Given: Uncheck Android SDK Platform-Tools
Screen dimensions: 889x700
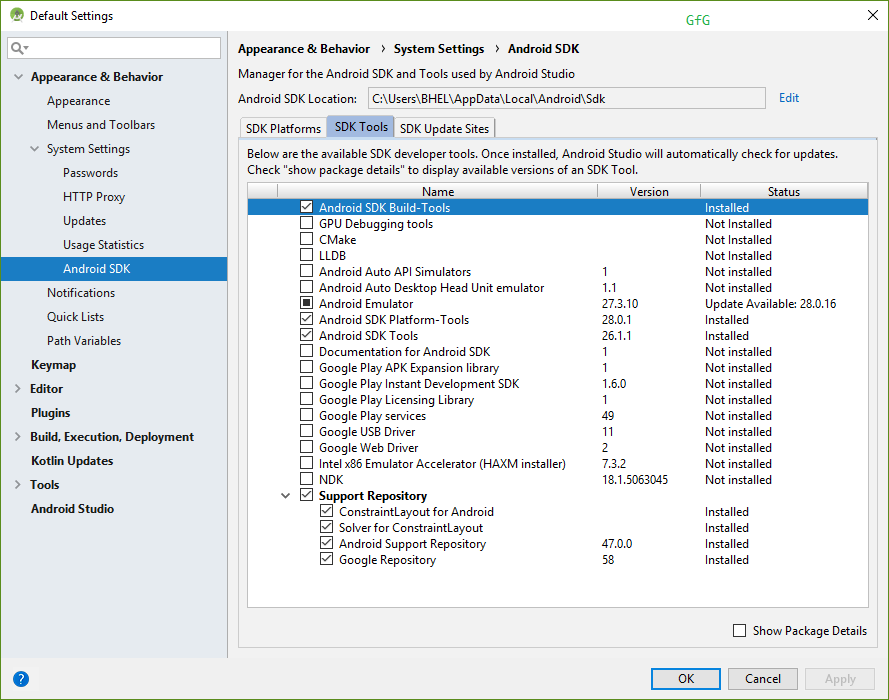Looking at the screenshot, I should (306, 319).
